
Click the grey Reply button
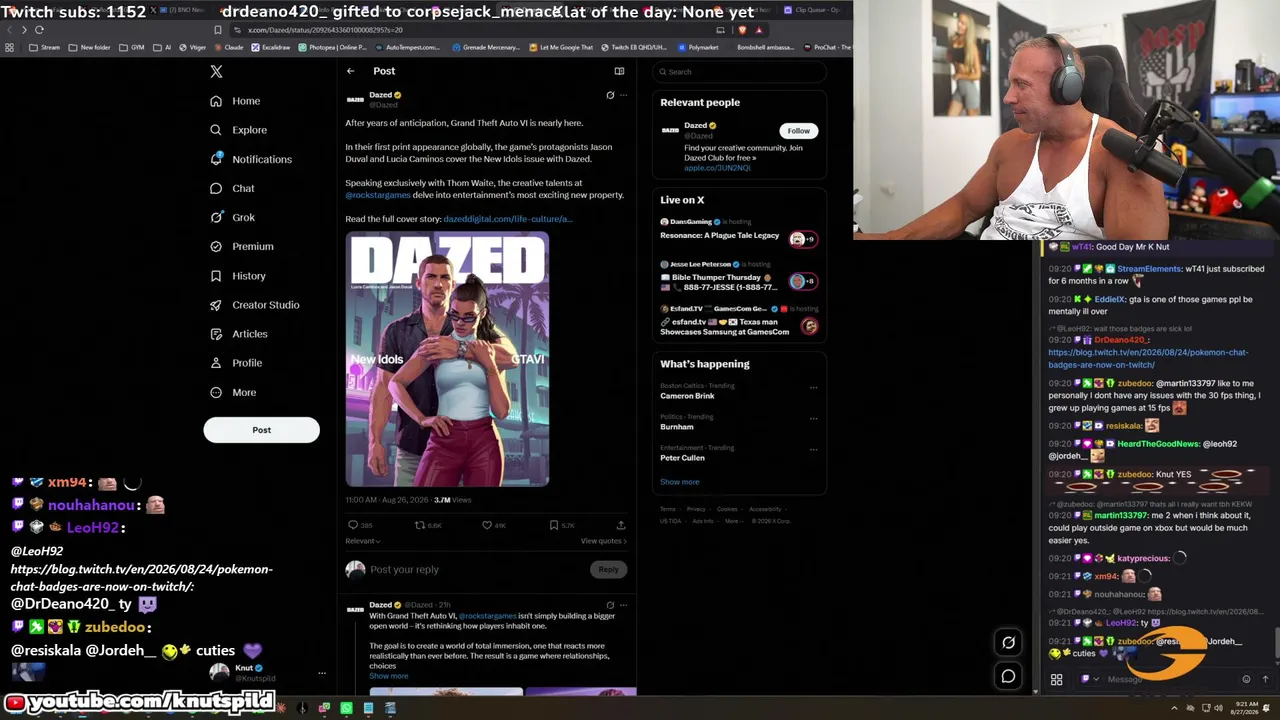tap(608, 570)
